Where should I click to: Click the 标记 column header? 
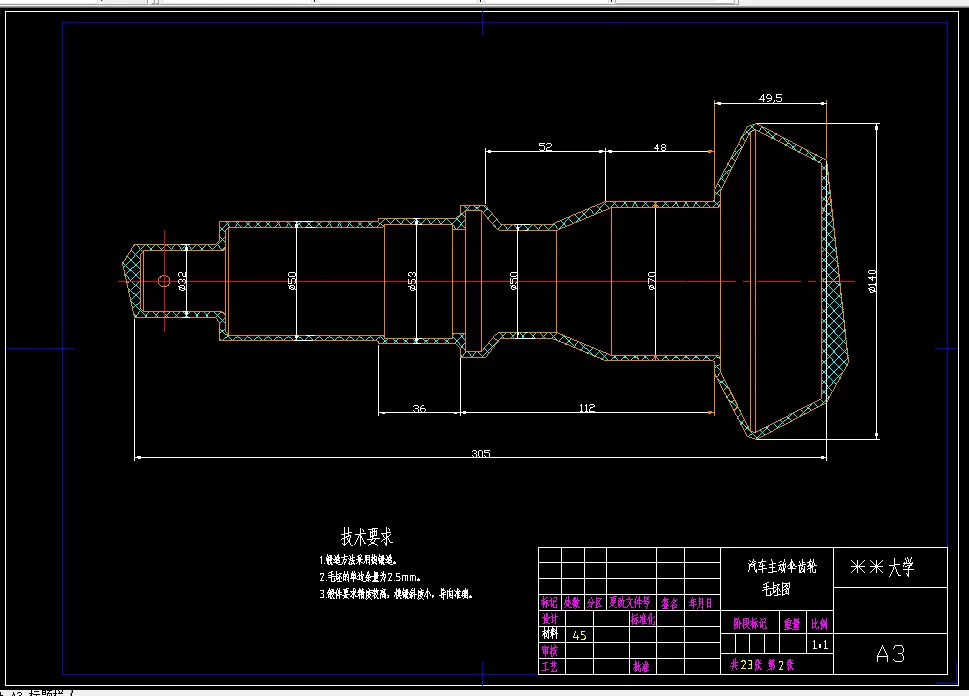pyautogui.click(x=549, y=602)
